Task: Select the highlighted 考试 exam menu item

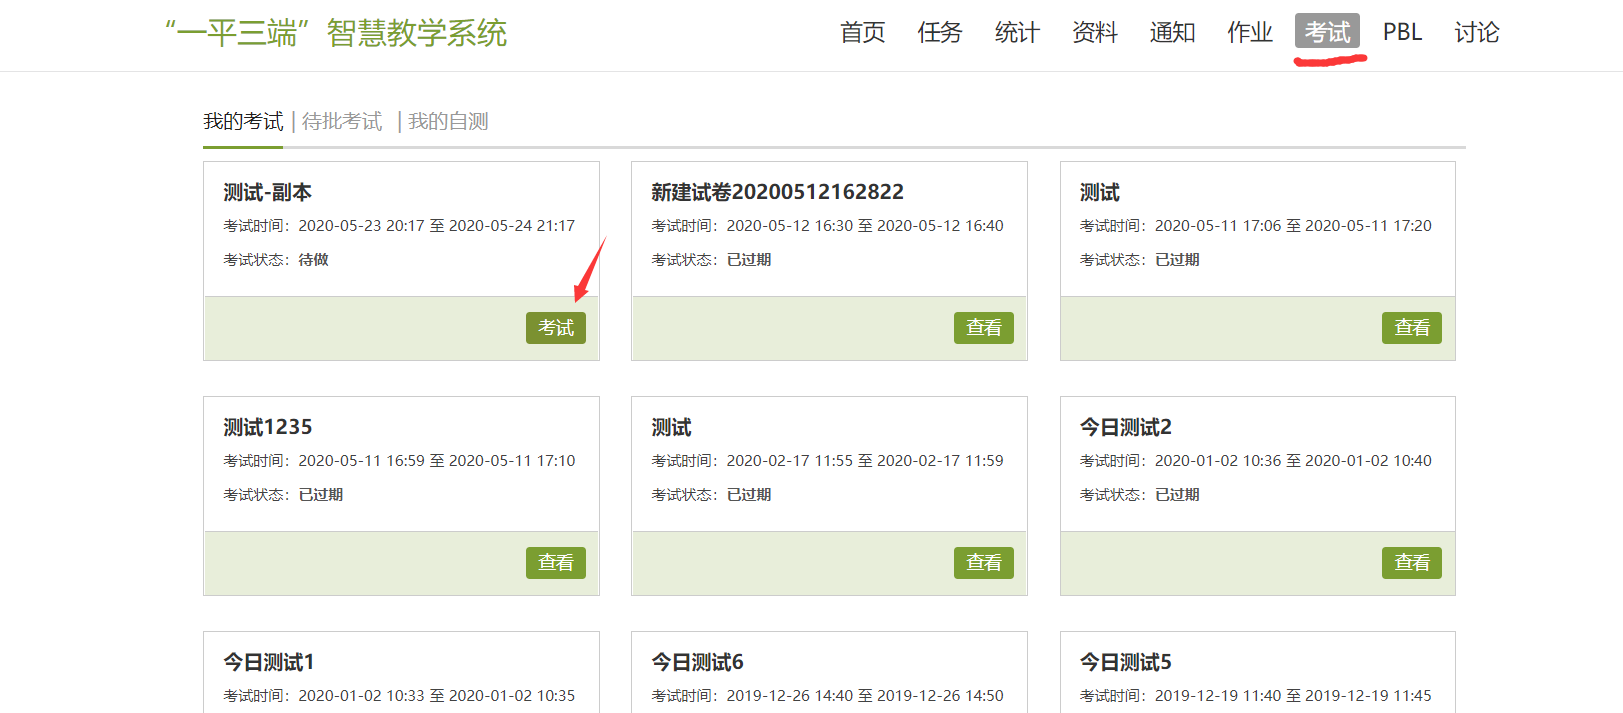Action: [x=1327, y=32]
